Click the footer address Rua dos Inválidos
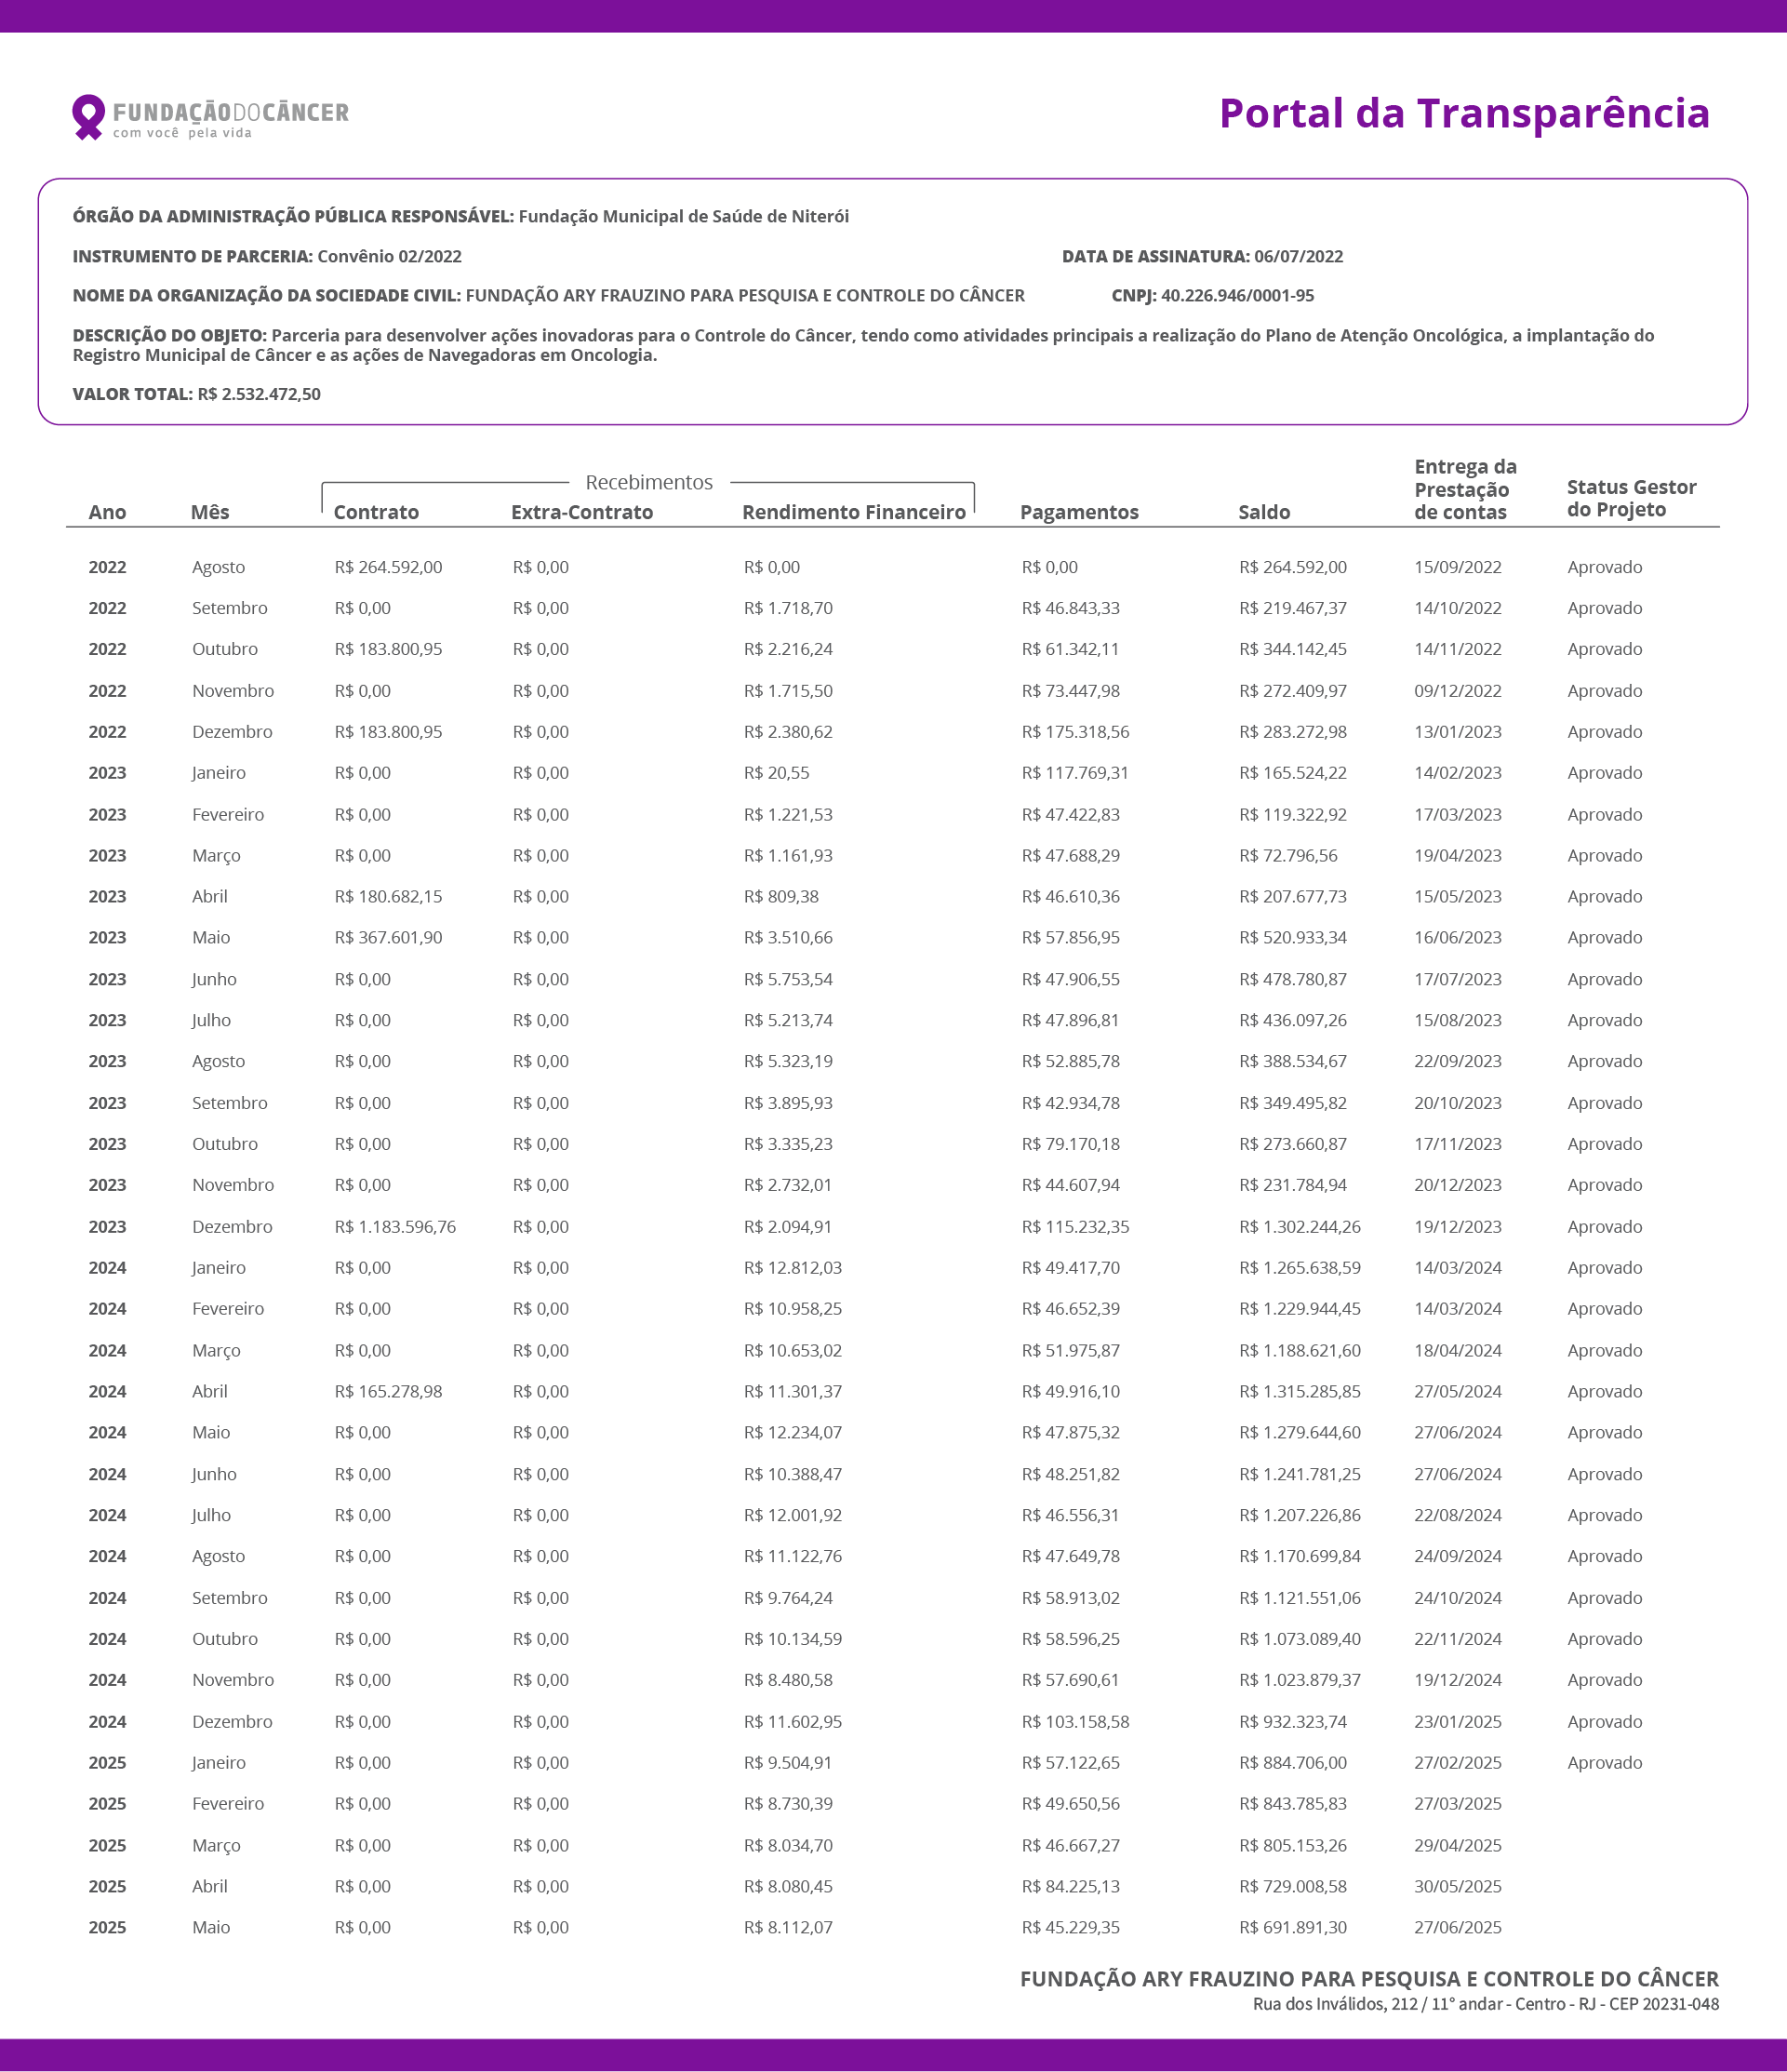Image resolution: width=1787 pixels, height=2072 pixels. [1486, 2005]
